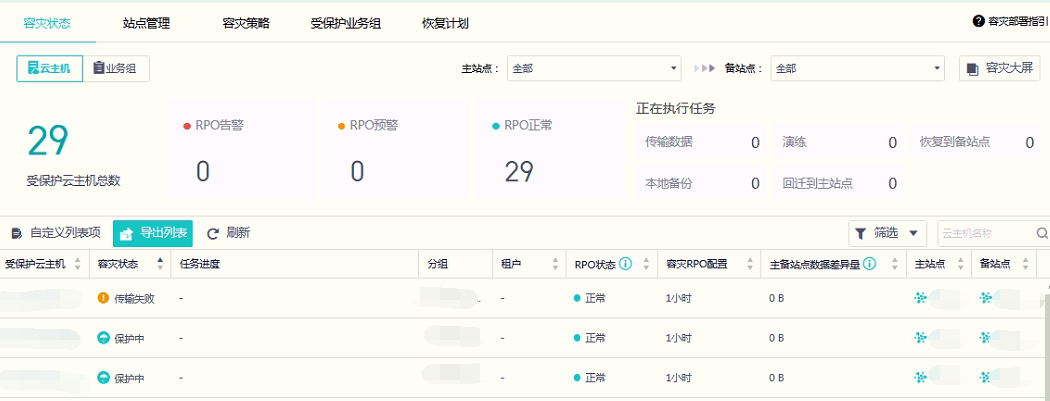Screen dimensions: 1050x401
Task: Go to the 站点管理 tab
Action: [x=145, y=23]
